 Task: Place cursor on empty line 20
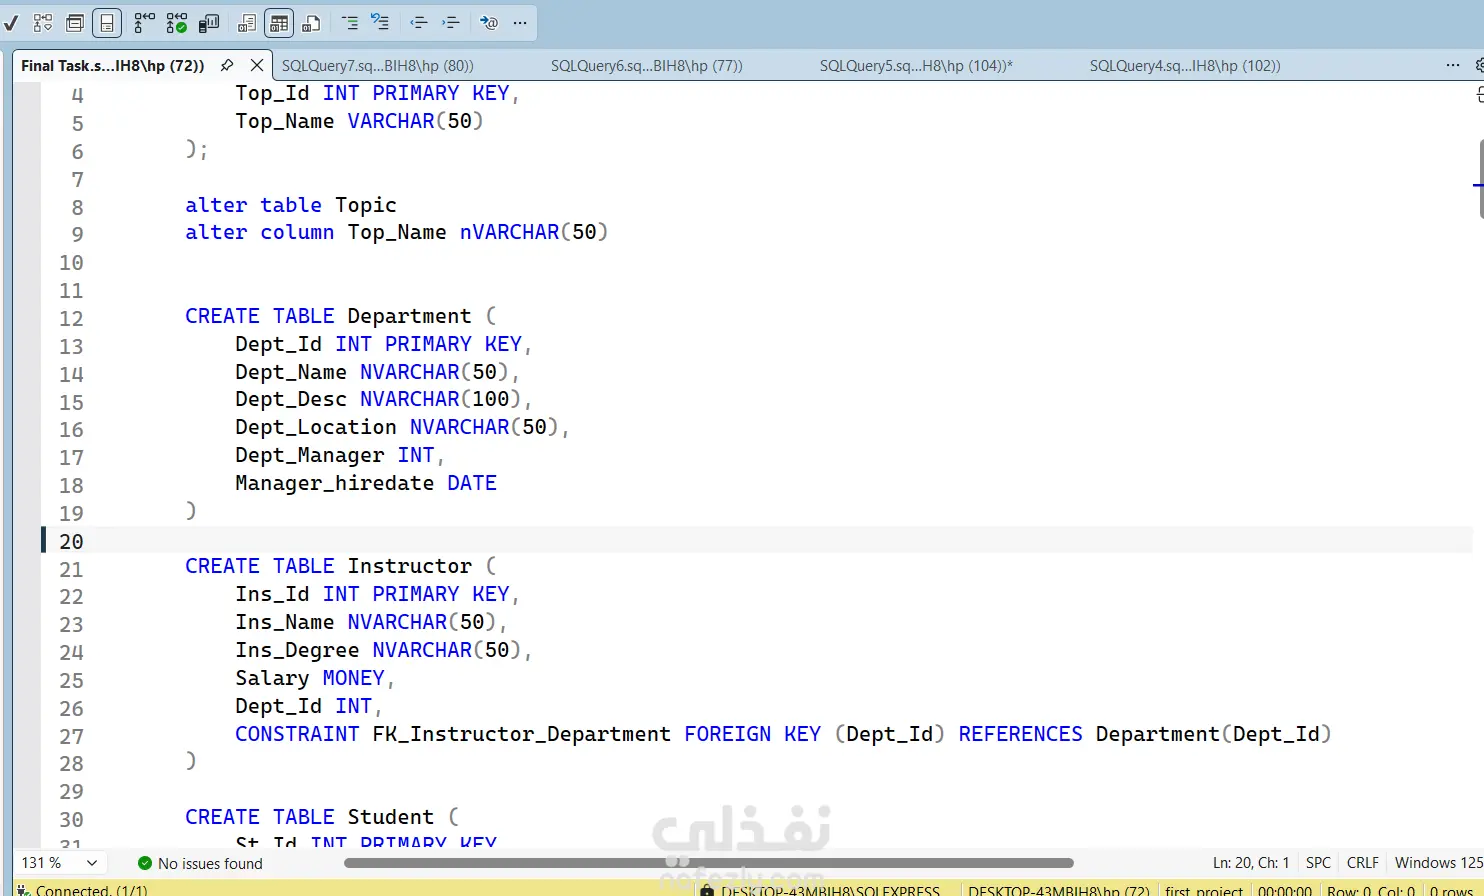coord(780,541)
